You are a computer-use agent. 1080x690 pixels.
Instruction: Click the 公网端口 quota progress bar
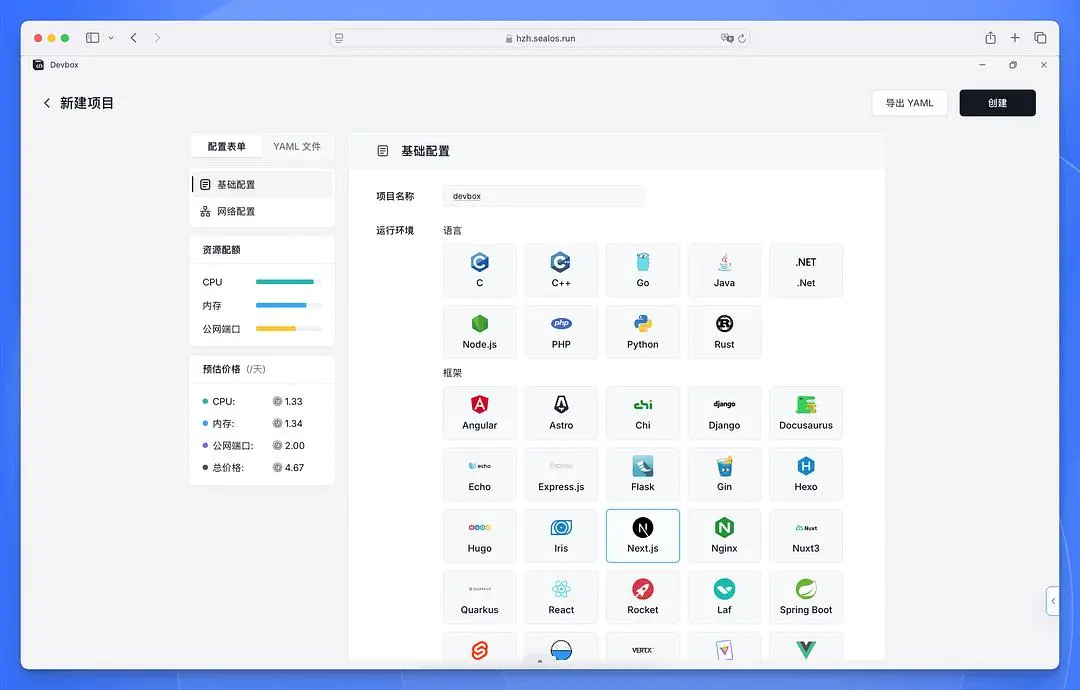click(288, 328)
